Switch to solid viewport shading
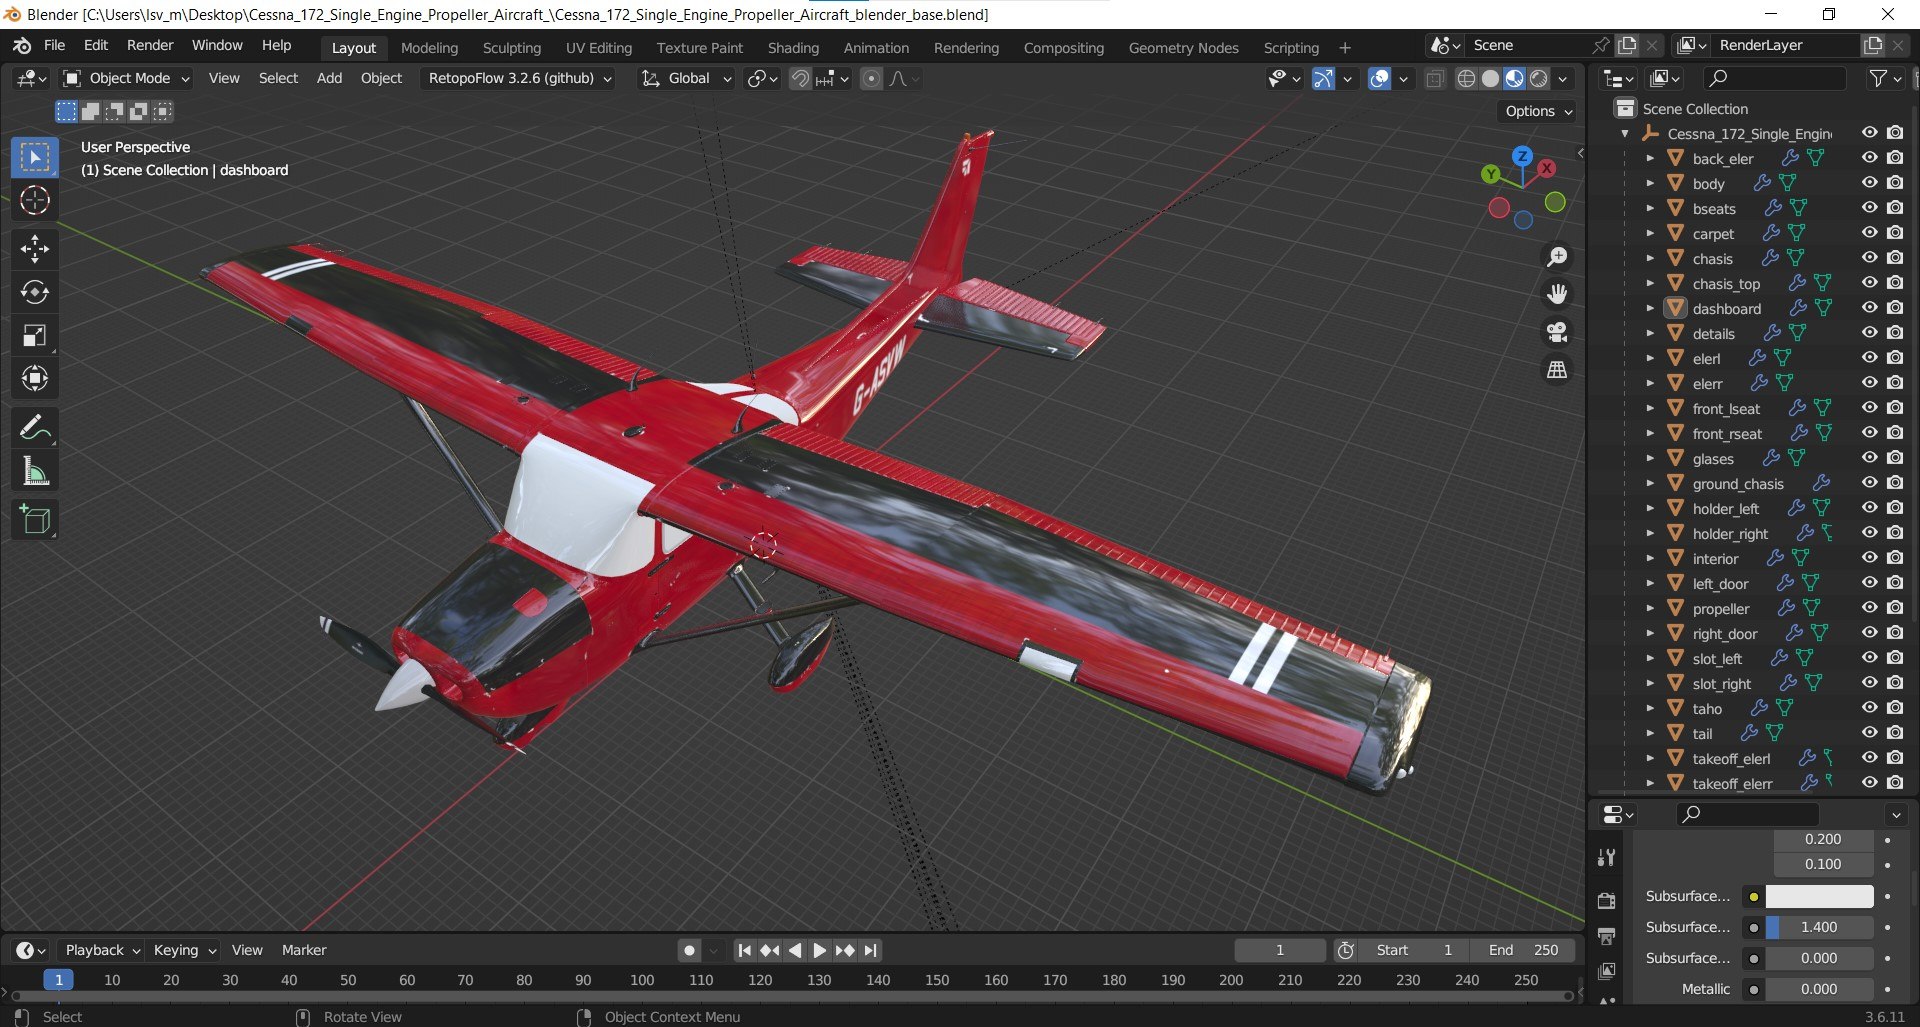The width and height of the screenshot is (1920, 1027). (x=1490, y=79)
